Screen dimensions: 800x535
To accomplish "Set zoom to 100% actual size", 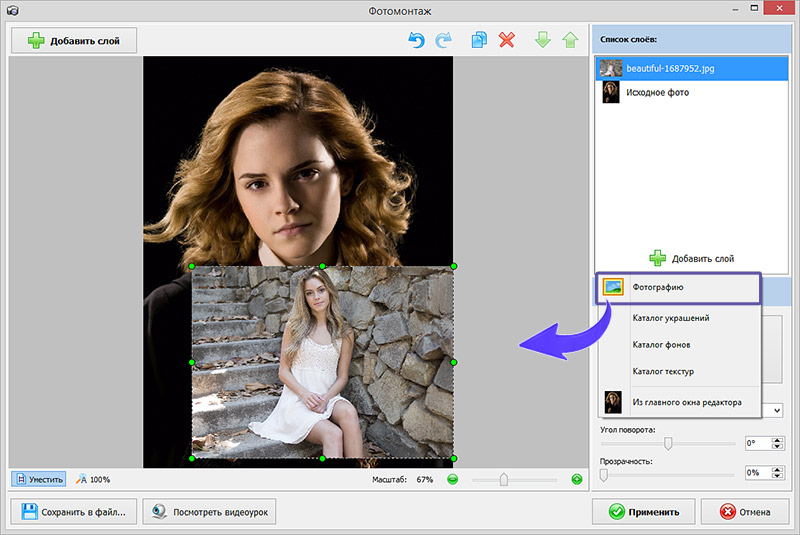I will point(93,479).
